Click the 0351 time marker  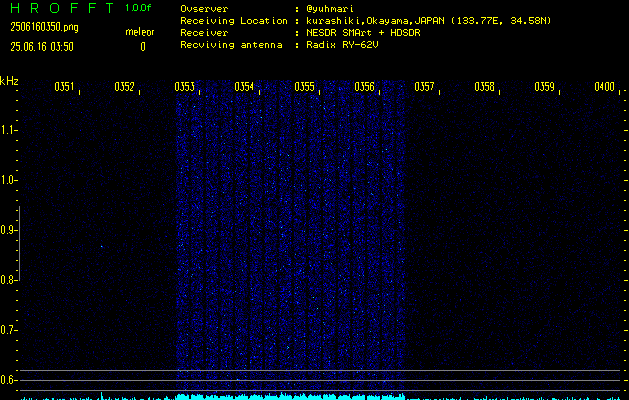(x=64, y=87)
